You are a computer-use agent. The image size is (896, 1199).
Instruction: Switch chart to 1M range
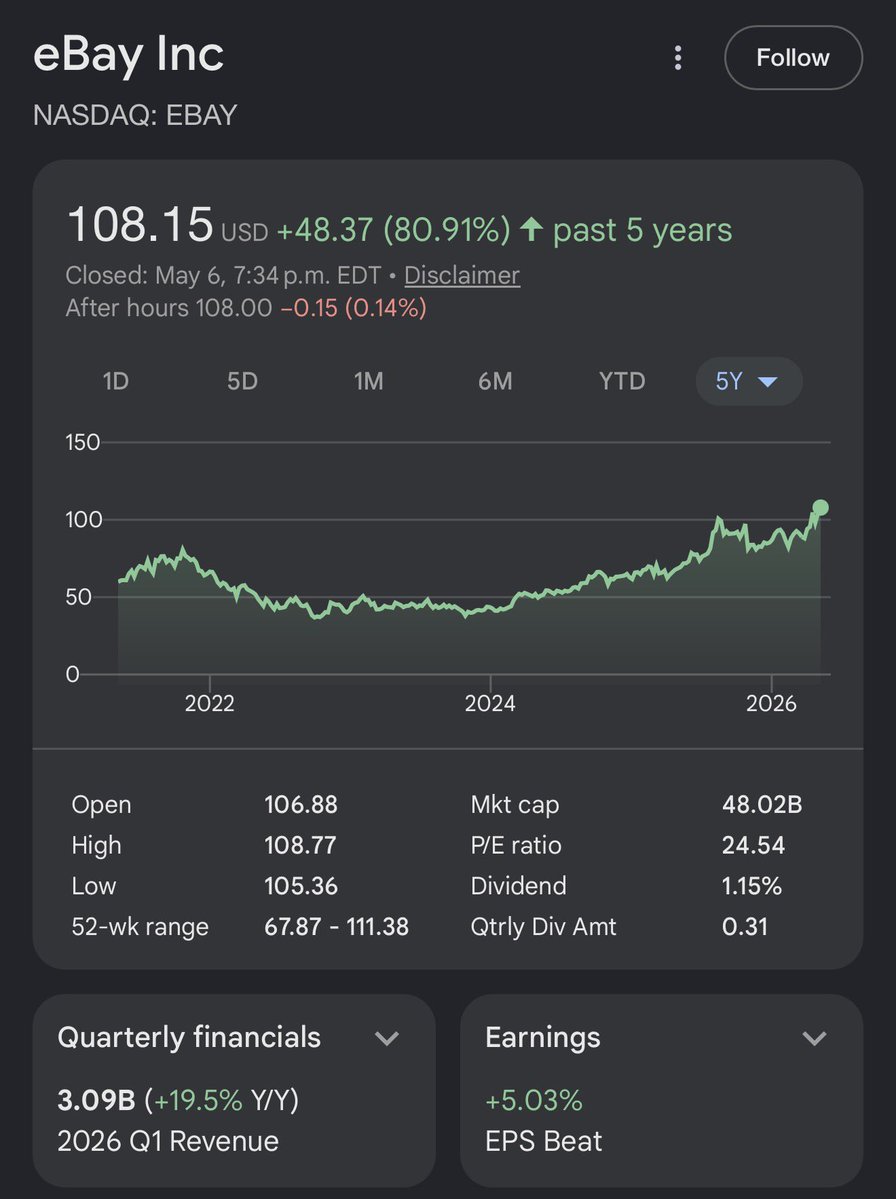[368, 381]
